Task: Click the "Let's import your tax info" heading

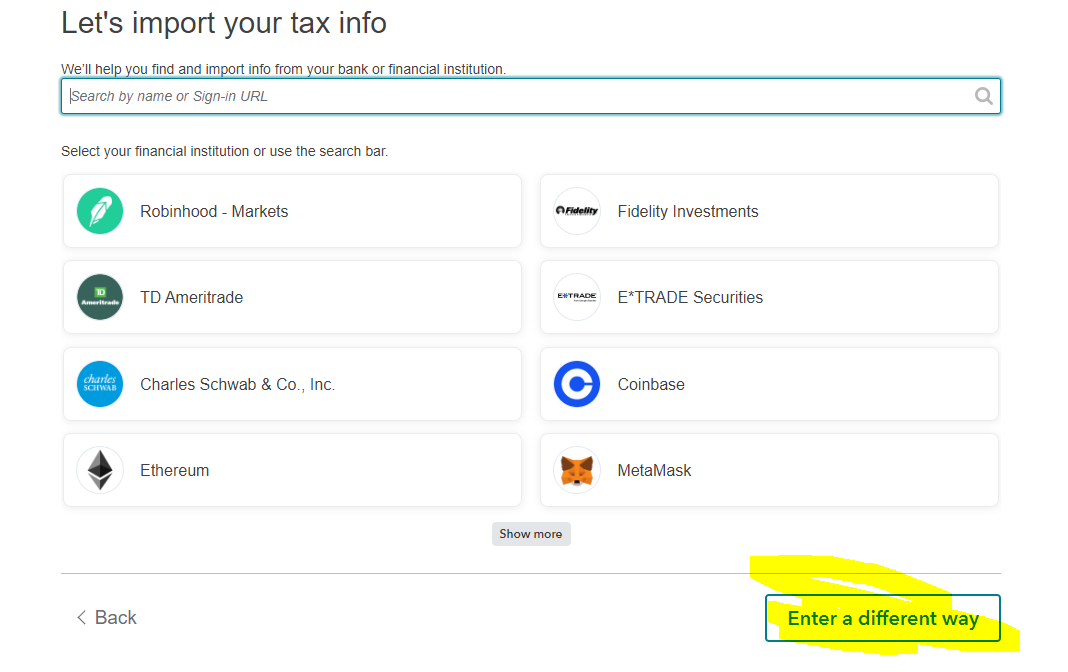Action: [x=224, y=23]
